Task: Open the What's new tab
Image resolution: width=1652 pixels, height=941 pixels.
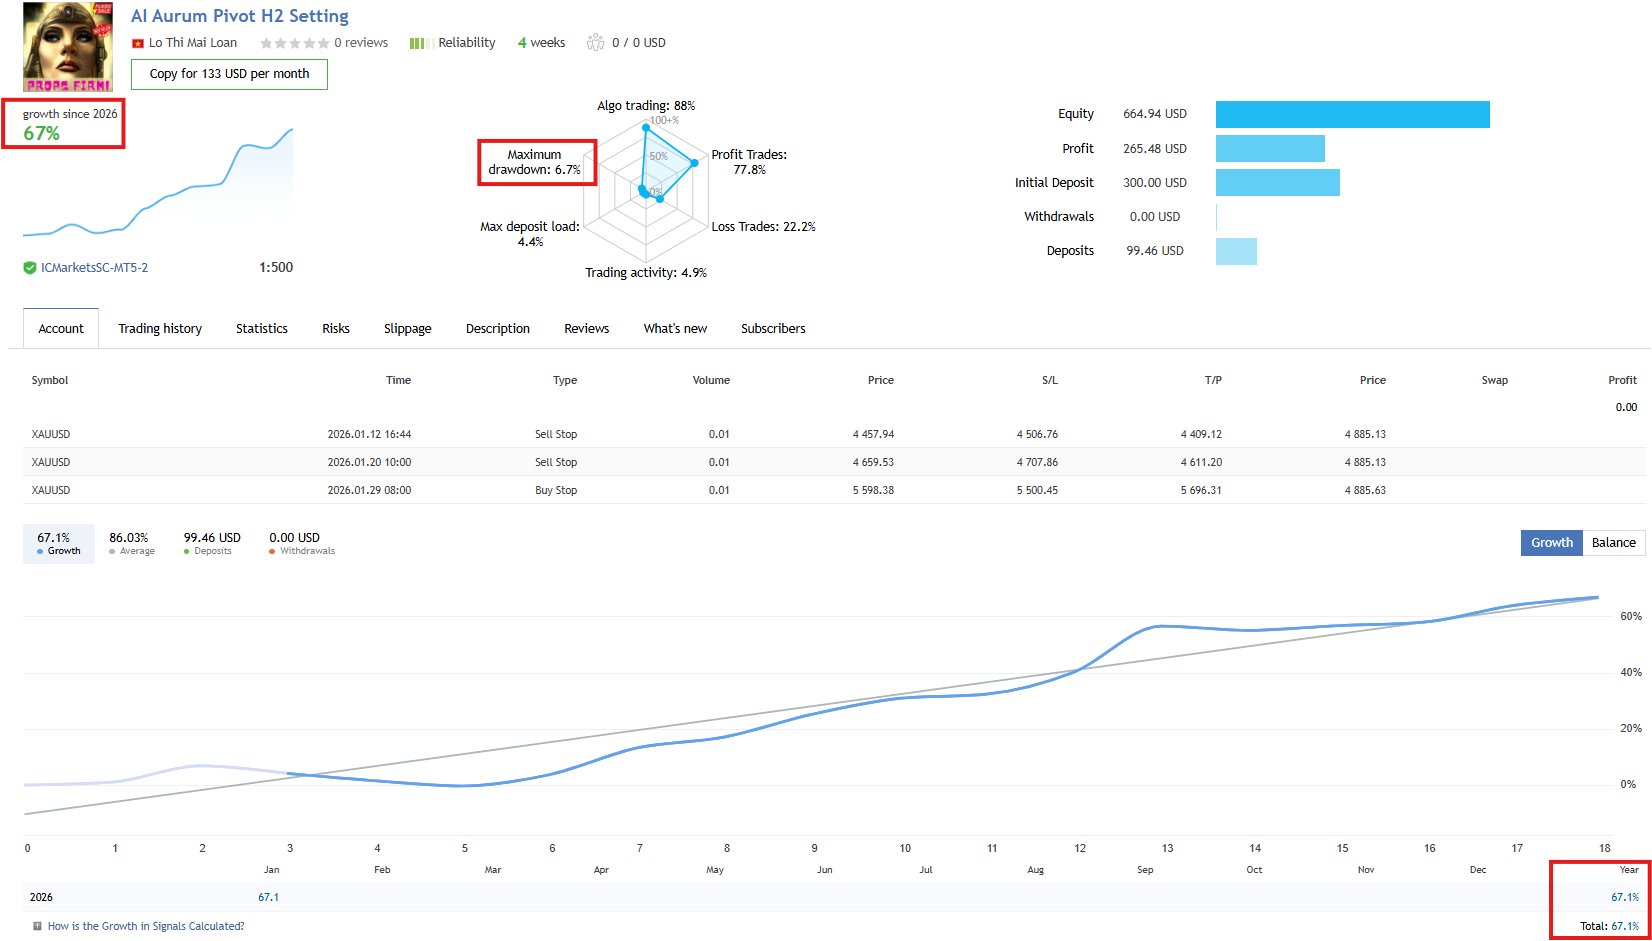Action: [676, 329]
